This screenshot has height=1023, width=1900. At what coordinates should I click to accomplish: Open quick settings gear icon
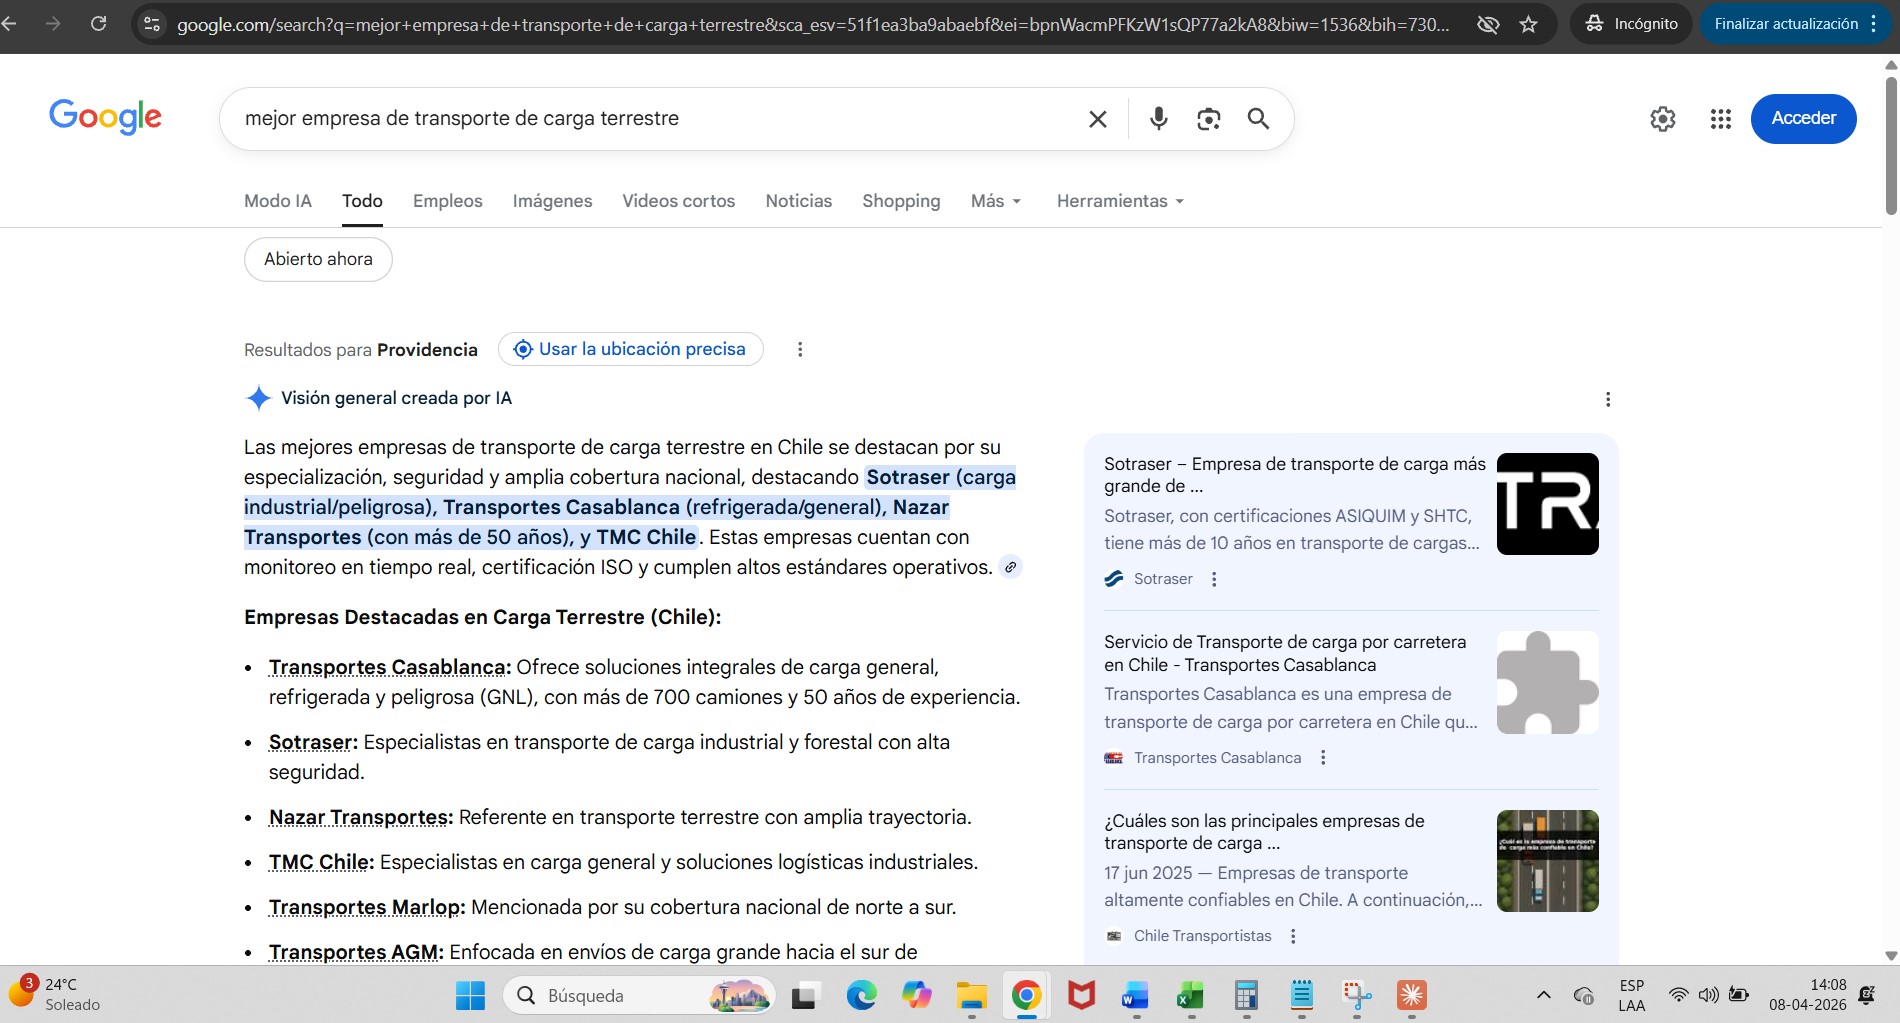tap(1662, 119)
